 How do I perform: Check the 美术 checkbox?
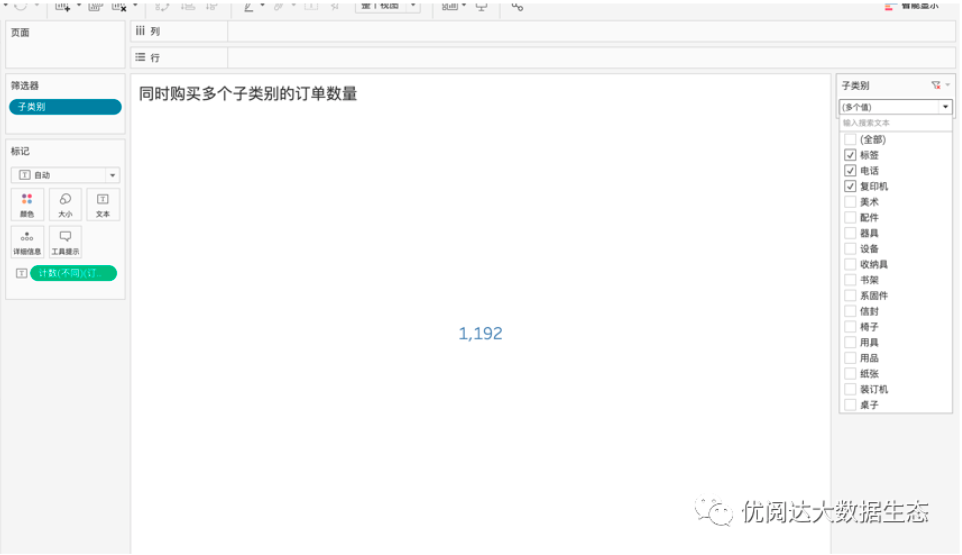pyautogui.click(x=850, y=202)
